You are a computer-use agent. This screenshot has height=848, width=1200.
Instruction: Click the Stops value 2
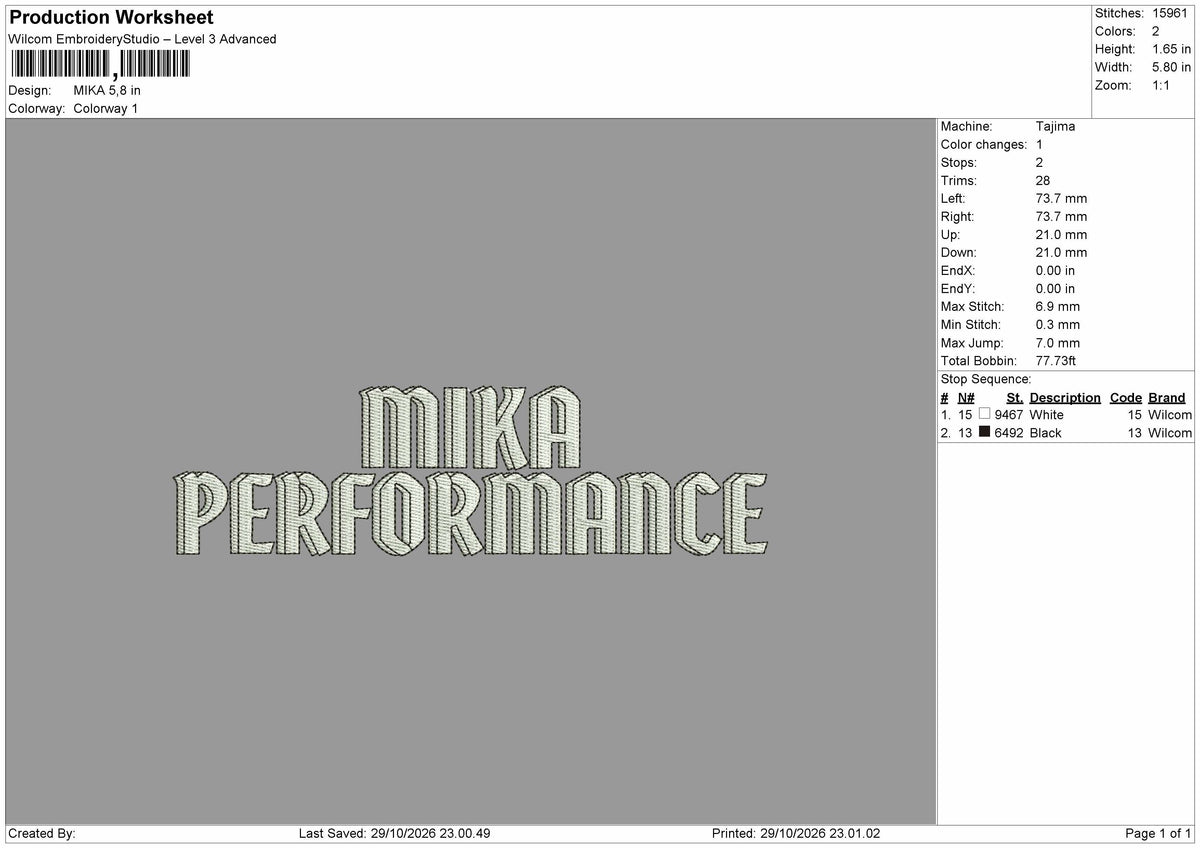(x=1040, y=163)
